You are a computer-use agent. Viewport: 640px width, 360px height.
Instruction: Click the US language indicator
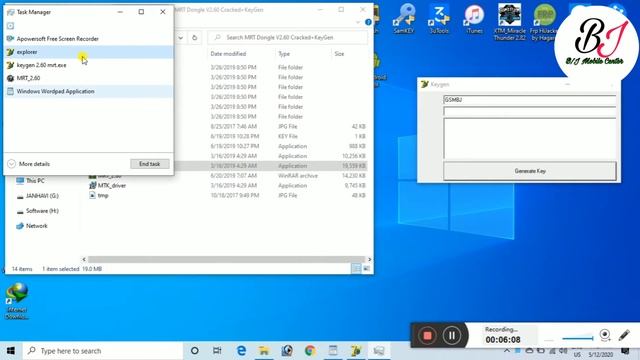pyautogui.click(x=577, y=355)
